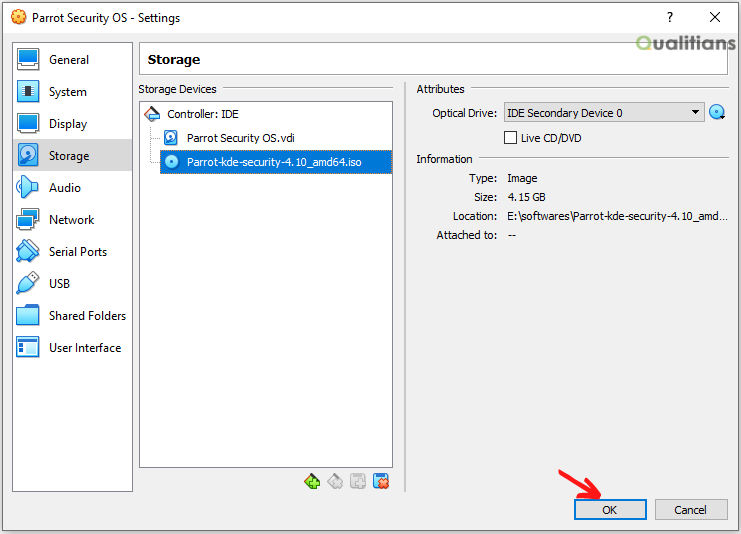Click the Cancel button
Viewport: 741px width, 534px height.
tap(691, 510)
